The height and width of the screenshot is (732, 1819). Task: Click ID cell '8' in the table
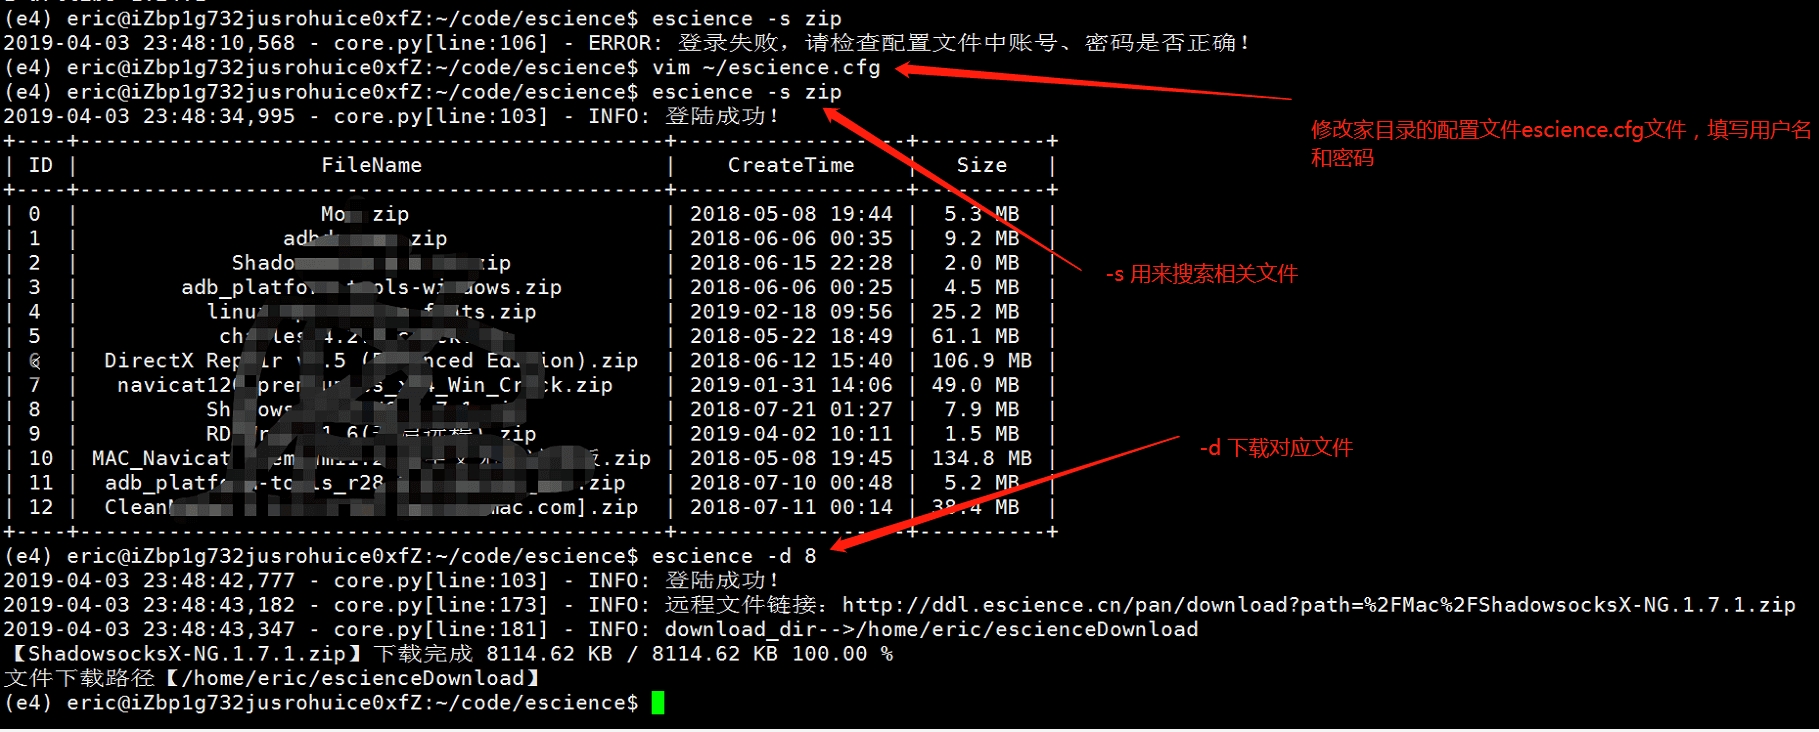point(35,409)
